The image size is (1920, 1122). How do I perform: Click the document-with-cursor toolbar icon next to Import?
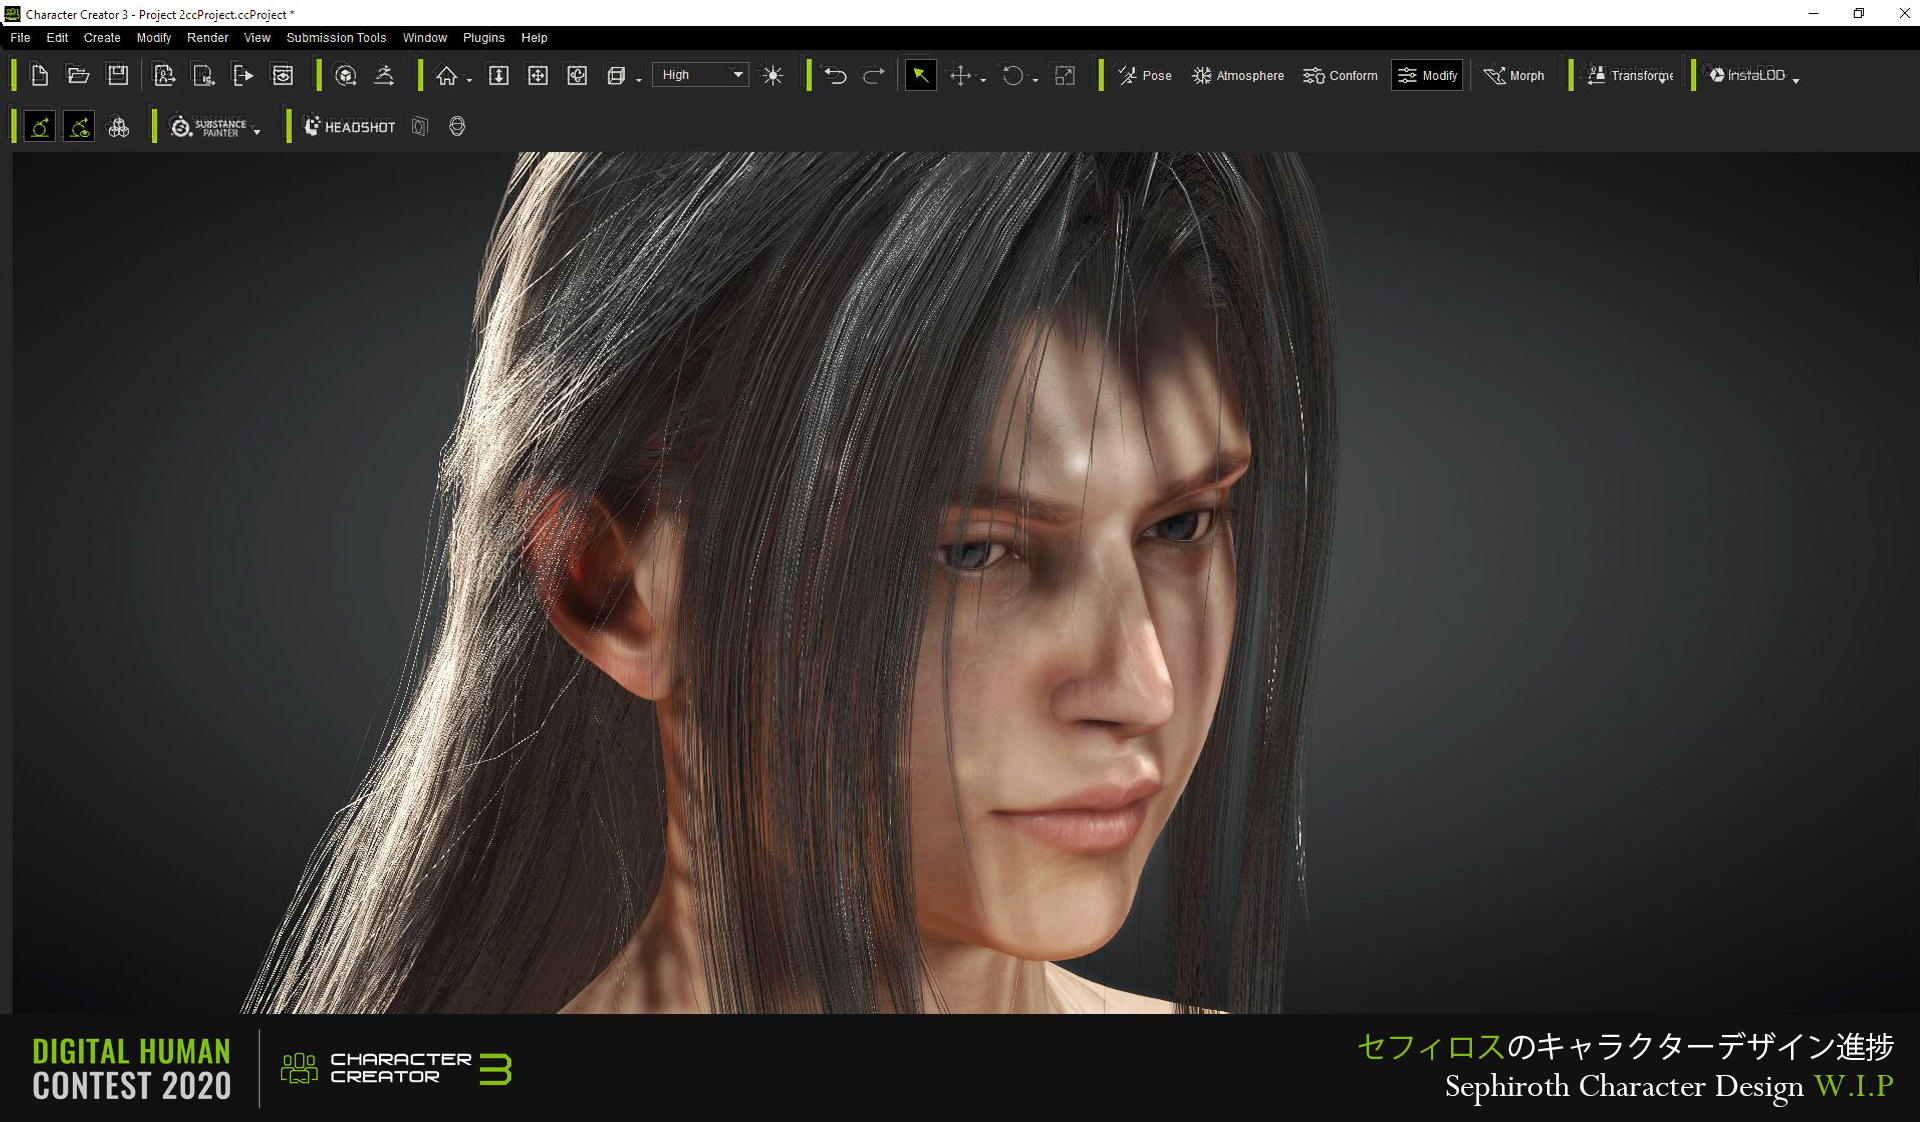203,75
